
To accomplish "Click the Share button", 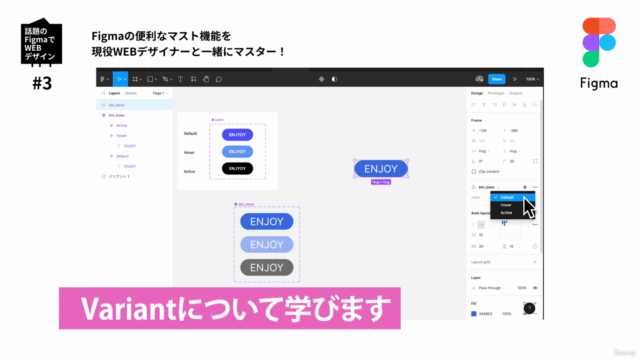I will (497, 79).
